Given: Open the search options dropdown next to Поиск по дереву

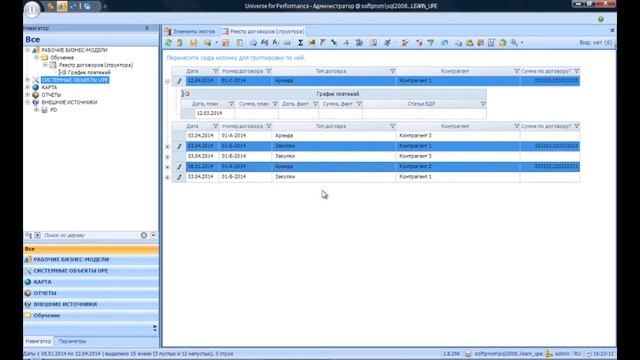Looking at the screenshot, I should click(153, 235).
